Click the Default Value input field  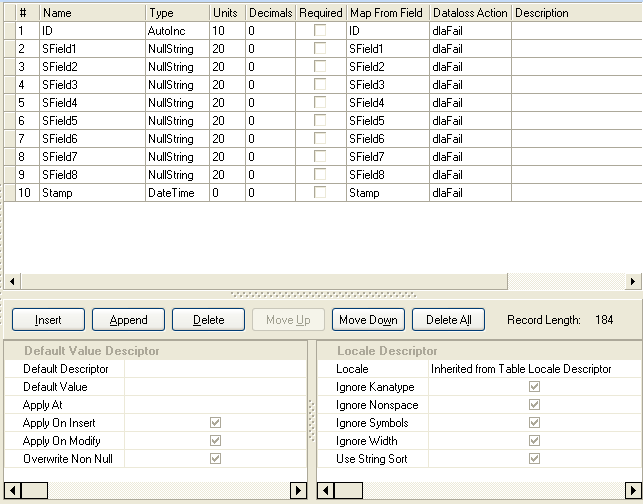[x=215, y=387]
